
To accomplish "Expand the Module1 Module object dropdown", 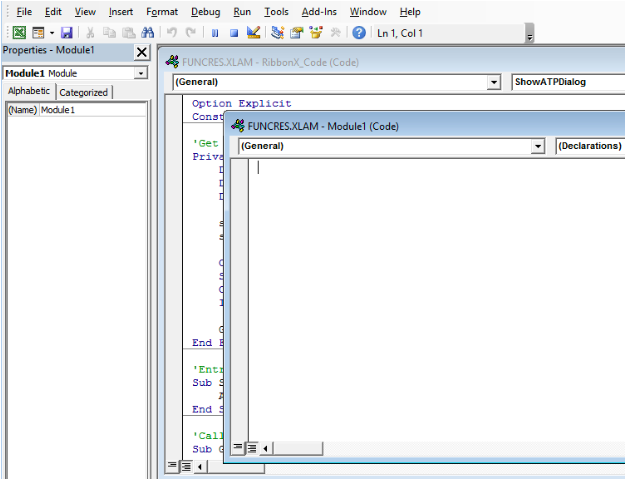I will [x=141, y=74].
